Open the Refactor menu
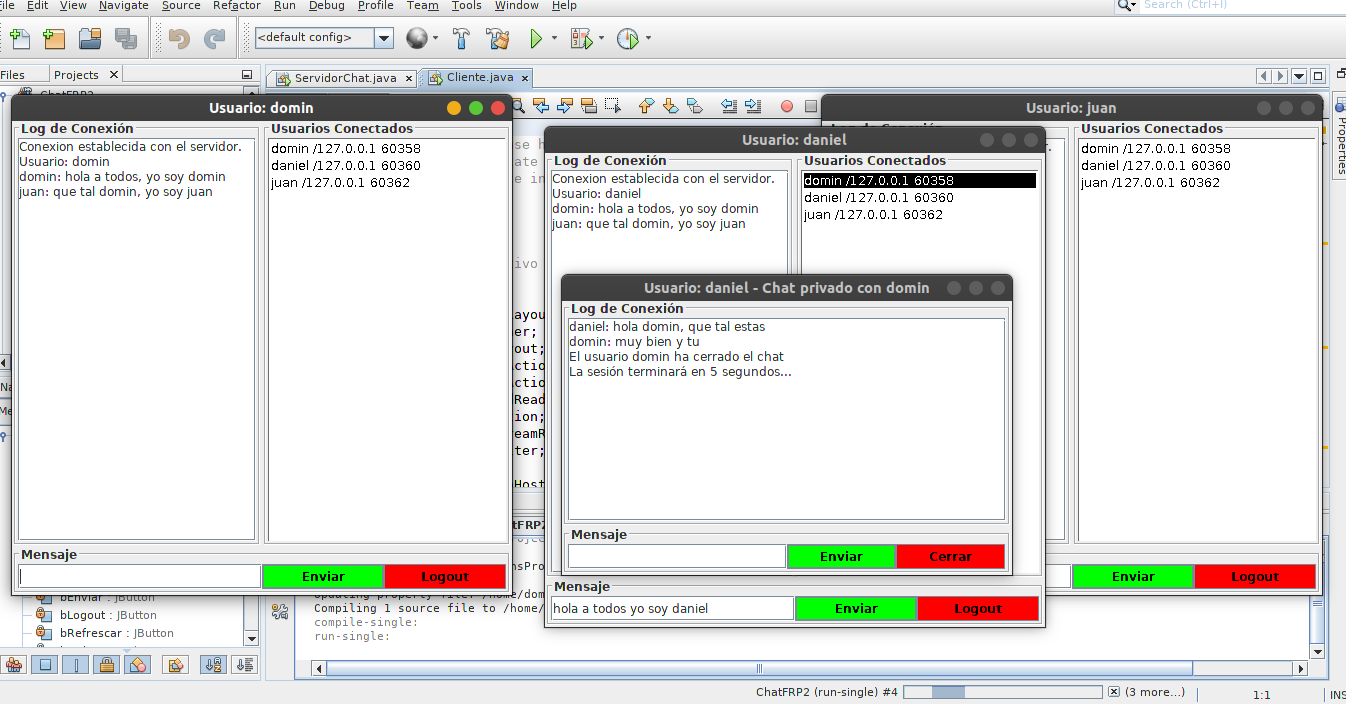1346x704 pixels. [x=237, y=6]
